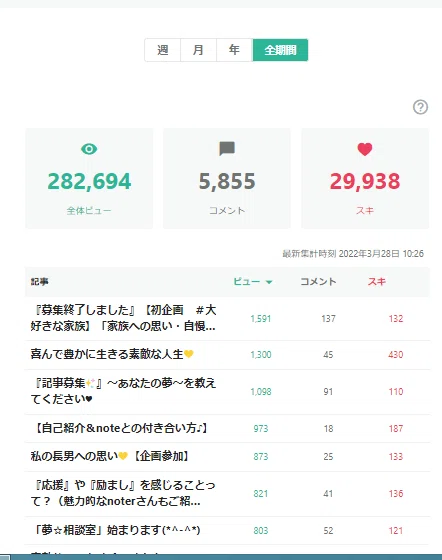Select the 年 period tab

coord(235,50)
